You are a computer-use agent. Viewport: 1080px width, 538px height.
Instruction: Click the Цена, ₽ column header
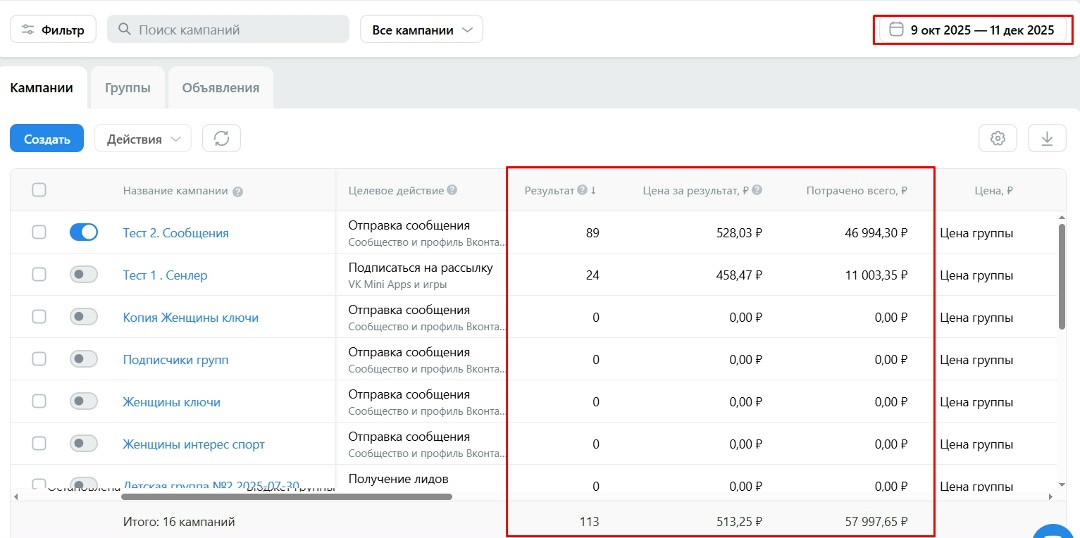pos(992,191)
